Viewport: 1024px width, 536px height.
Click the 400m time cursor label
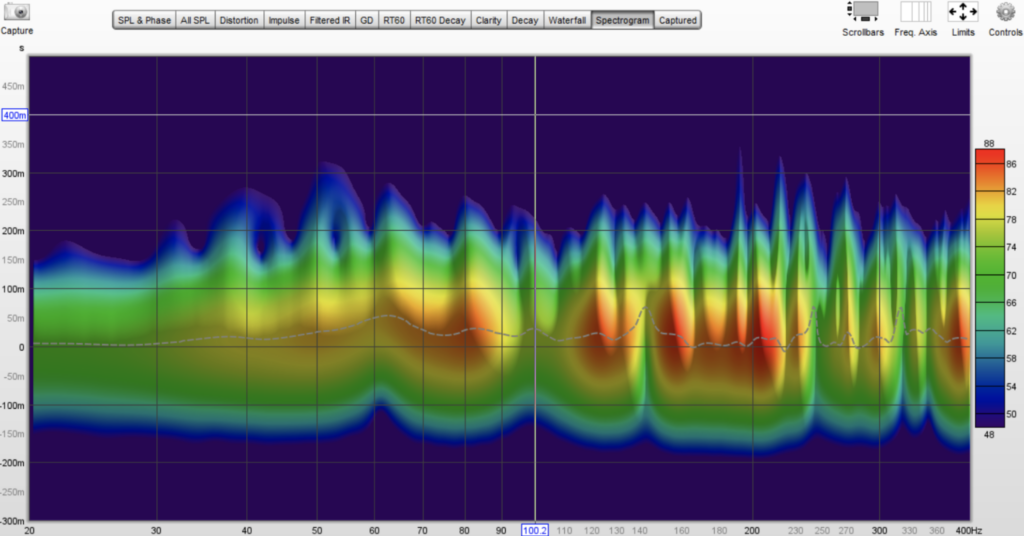click(x=14, y=115)
